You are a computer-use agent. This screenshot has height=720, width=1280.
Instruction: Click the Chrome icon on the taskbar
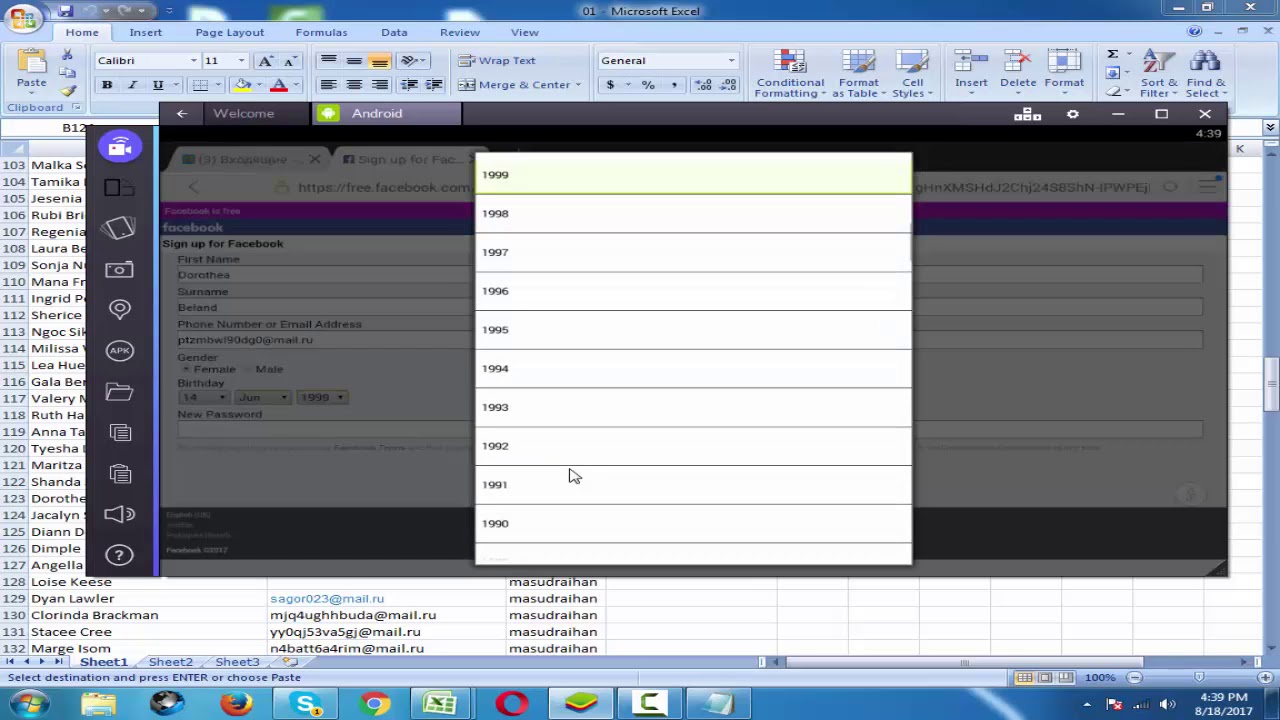pyautogui.click(x=374, y=704)
